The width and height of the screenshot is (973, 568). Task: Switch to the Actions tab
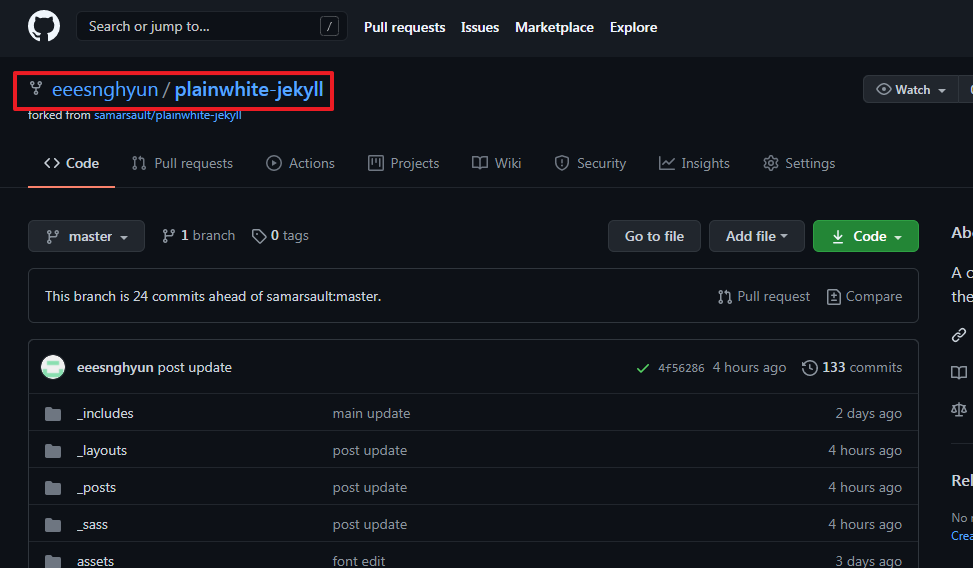(300, 163)
